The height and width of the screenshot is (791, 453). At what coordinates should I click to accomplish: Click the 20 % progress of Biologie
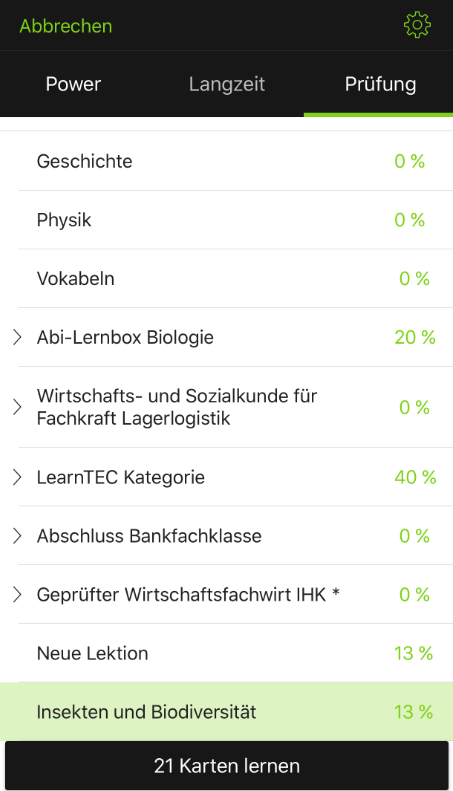[415, 337]
